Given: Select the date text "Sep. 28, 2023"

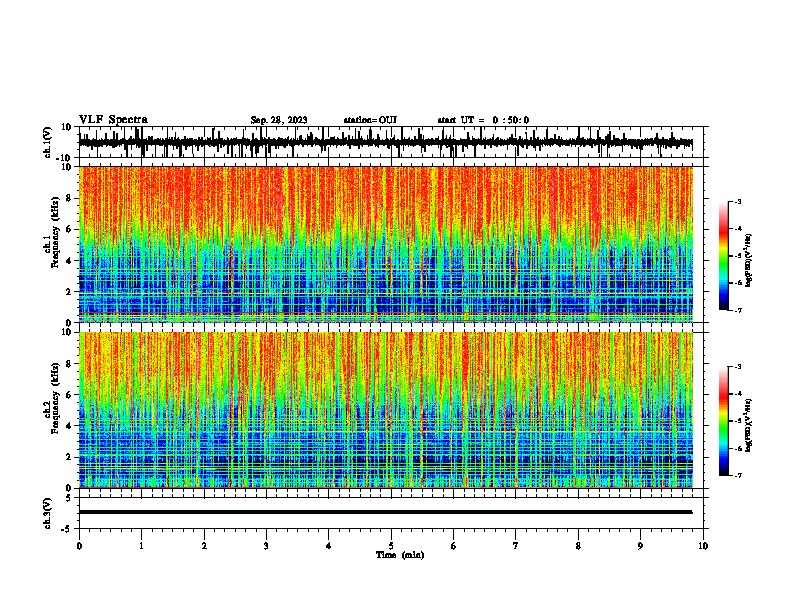Looking at the screenshot, I should point(279,120).
